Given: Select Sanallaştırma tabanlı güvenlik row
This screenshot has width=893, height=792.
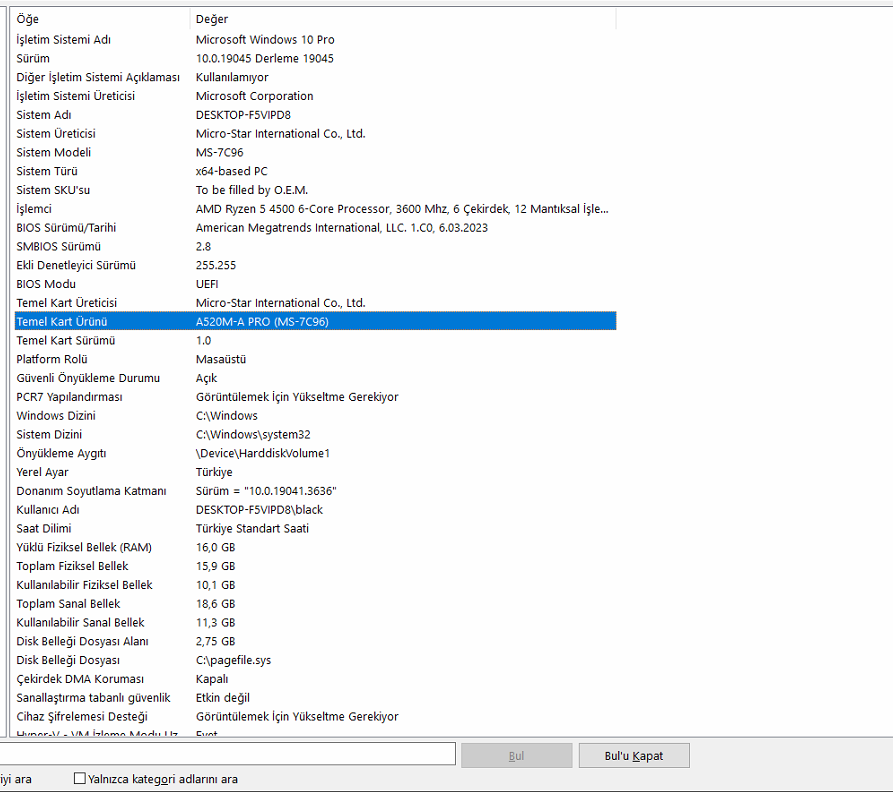Looking at the screenshot, I should pos(316,697).
